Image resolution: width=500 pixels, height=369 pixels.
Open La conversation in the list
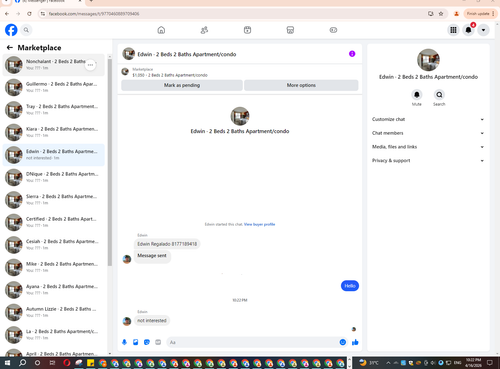coord(54,335)
